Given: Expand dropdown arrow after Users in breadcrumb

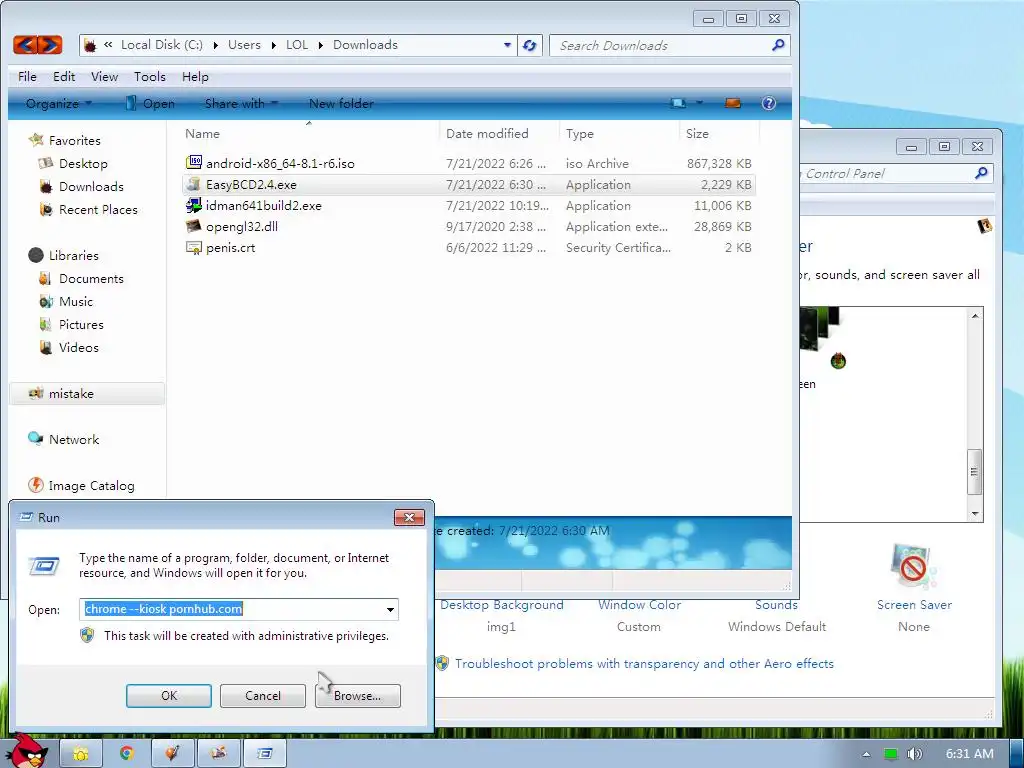Looking at the screenshot, I should (x=273, y=45).
